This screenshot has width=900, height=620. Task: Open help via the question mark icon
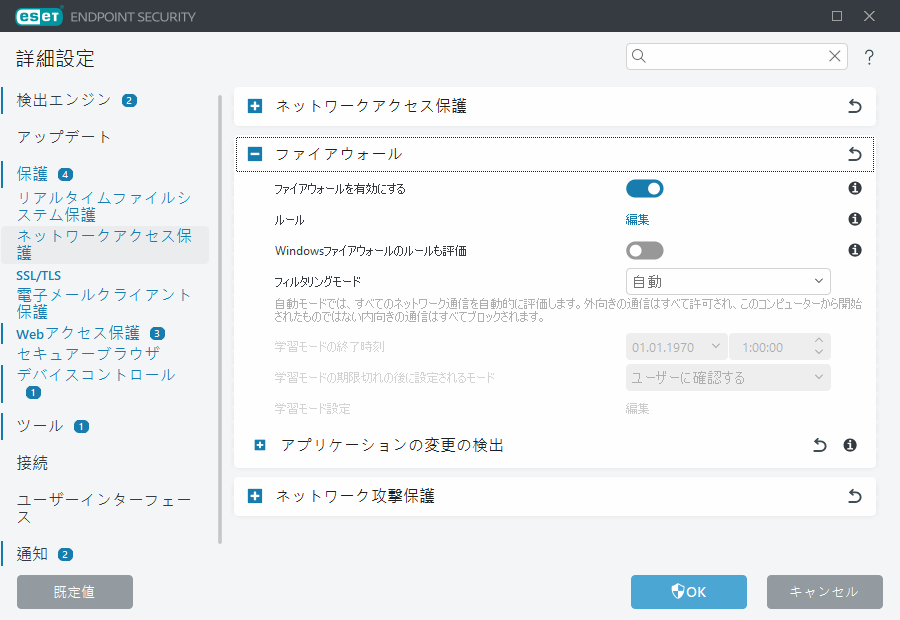(869, 57)
